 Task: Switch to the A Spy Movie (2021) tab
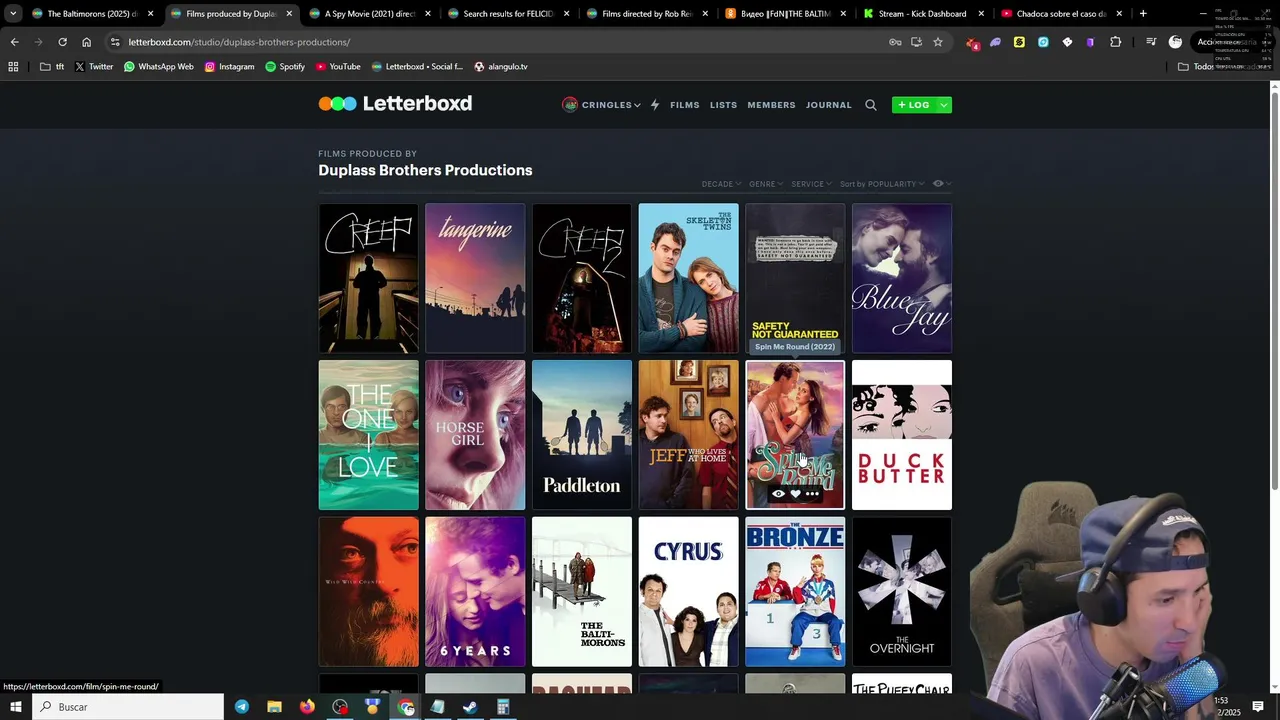tap(370, 14)
